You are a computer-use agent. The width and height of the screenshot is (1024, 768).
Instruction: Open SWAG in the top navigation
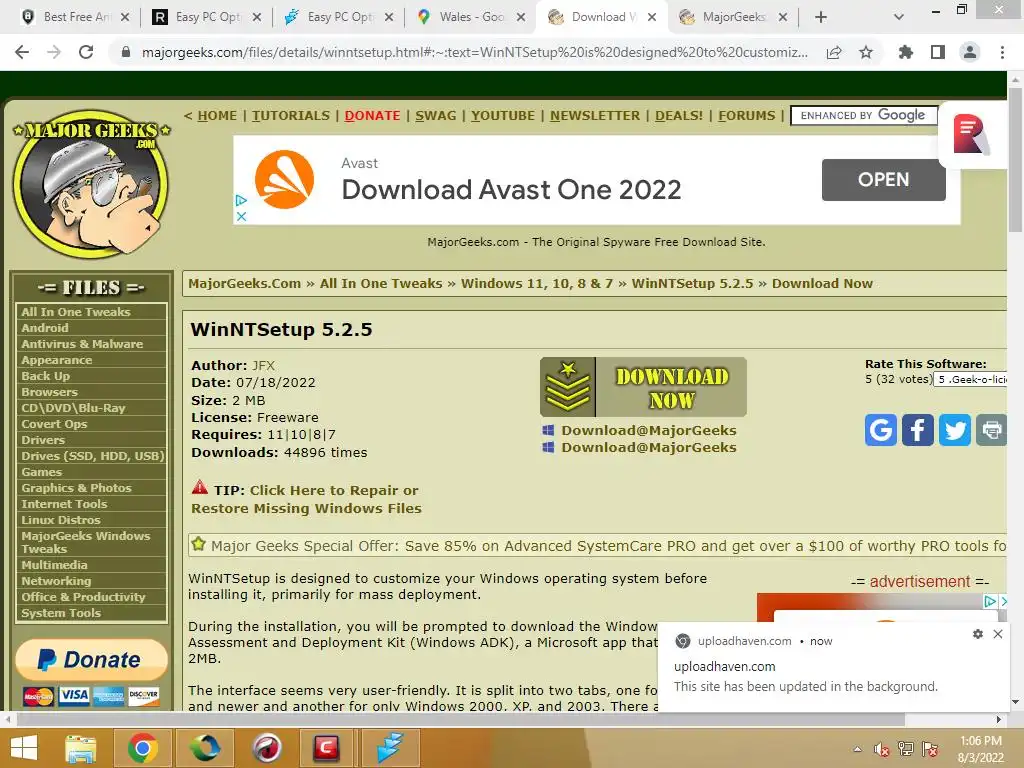(436, 116)
